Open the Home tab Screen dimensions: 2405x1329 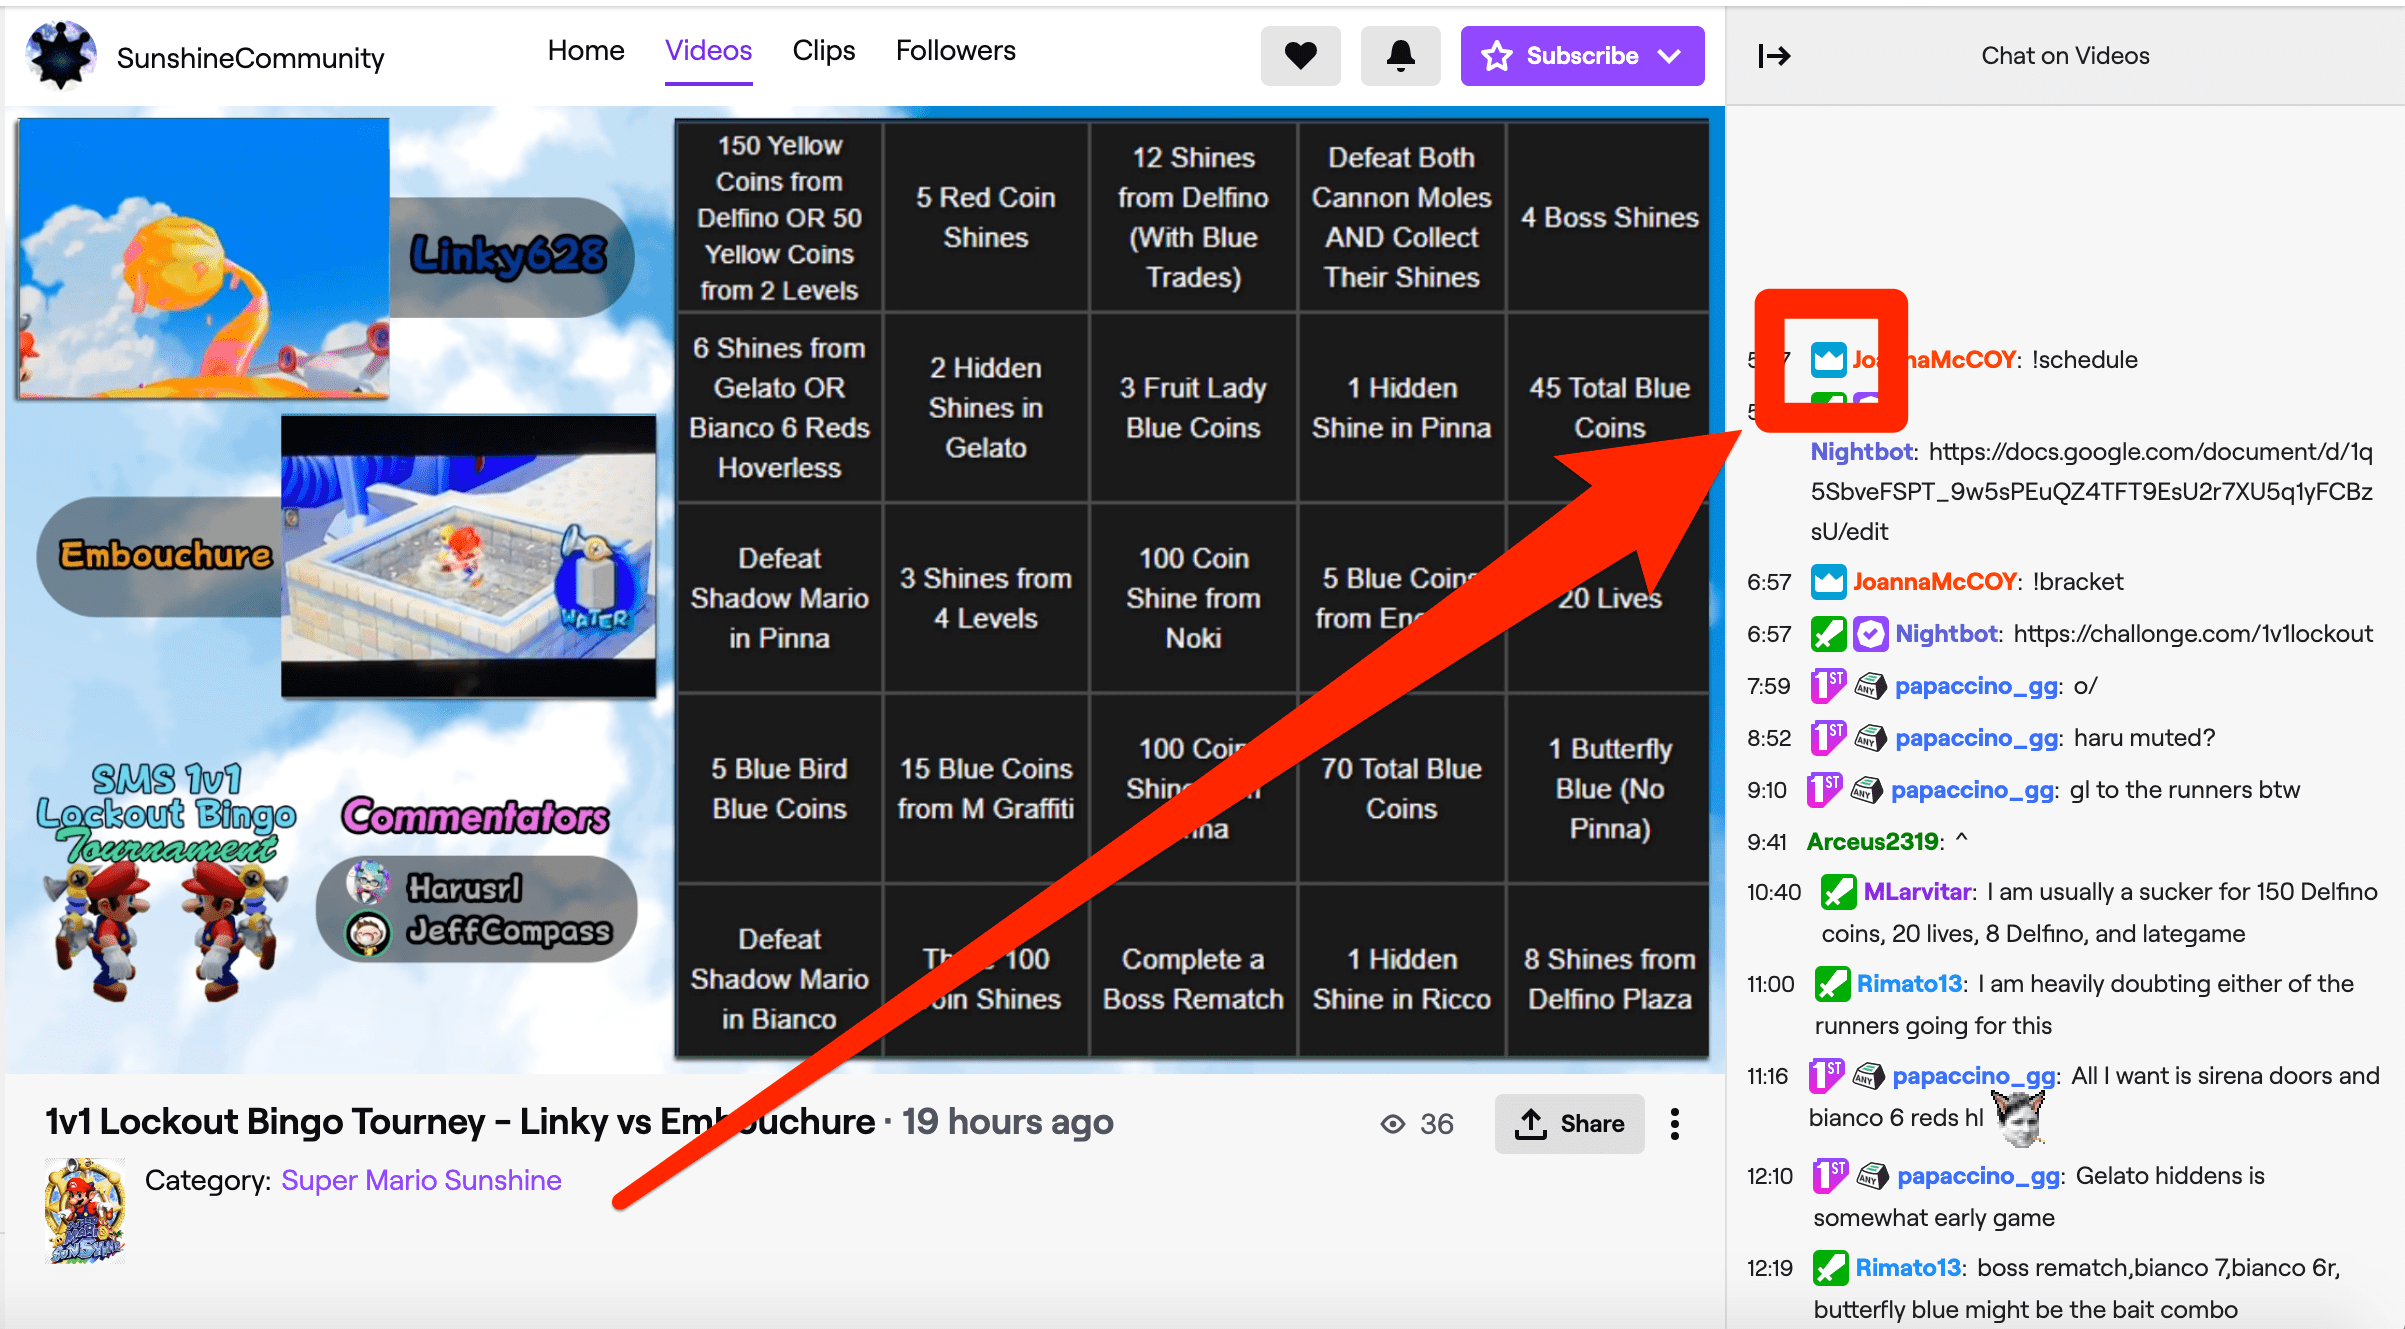586,51
